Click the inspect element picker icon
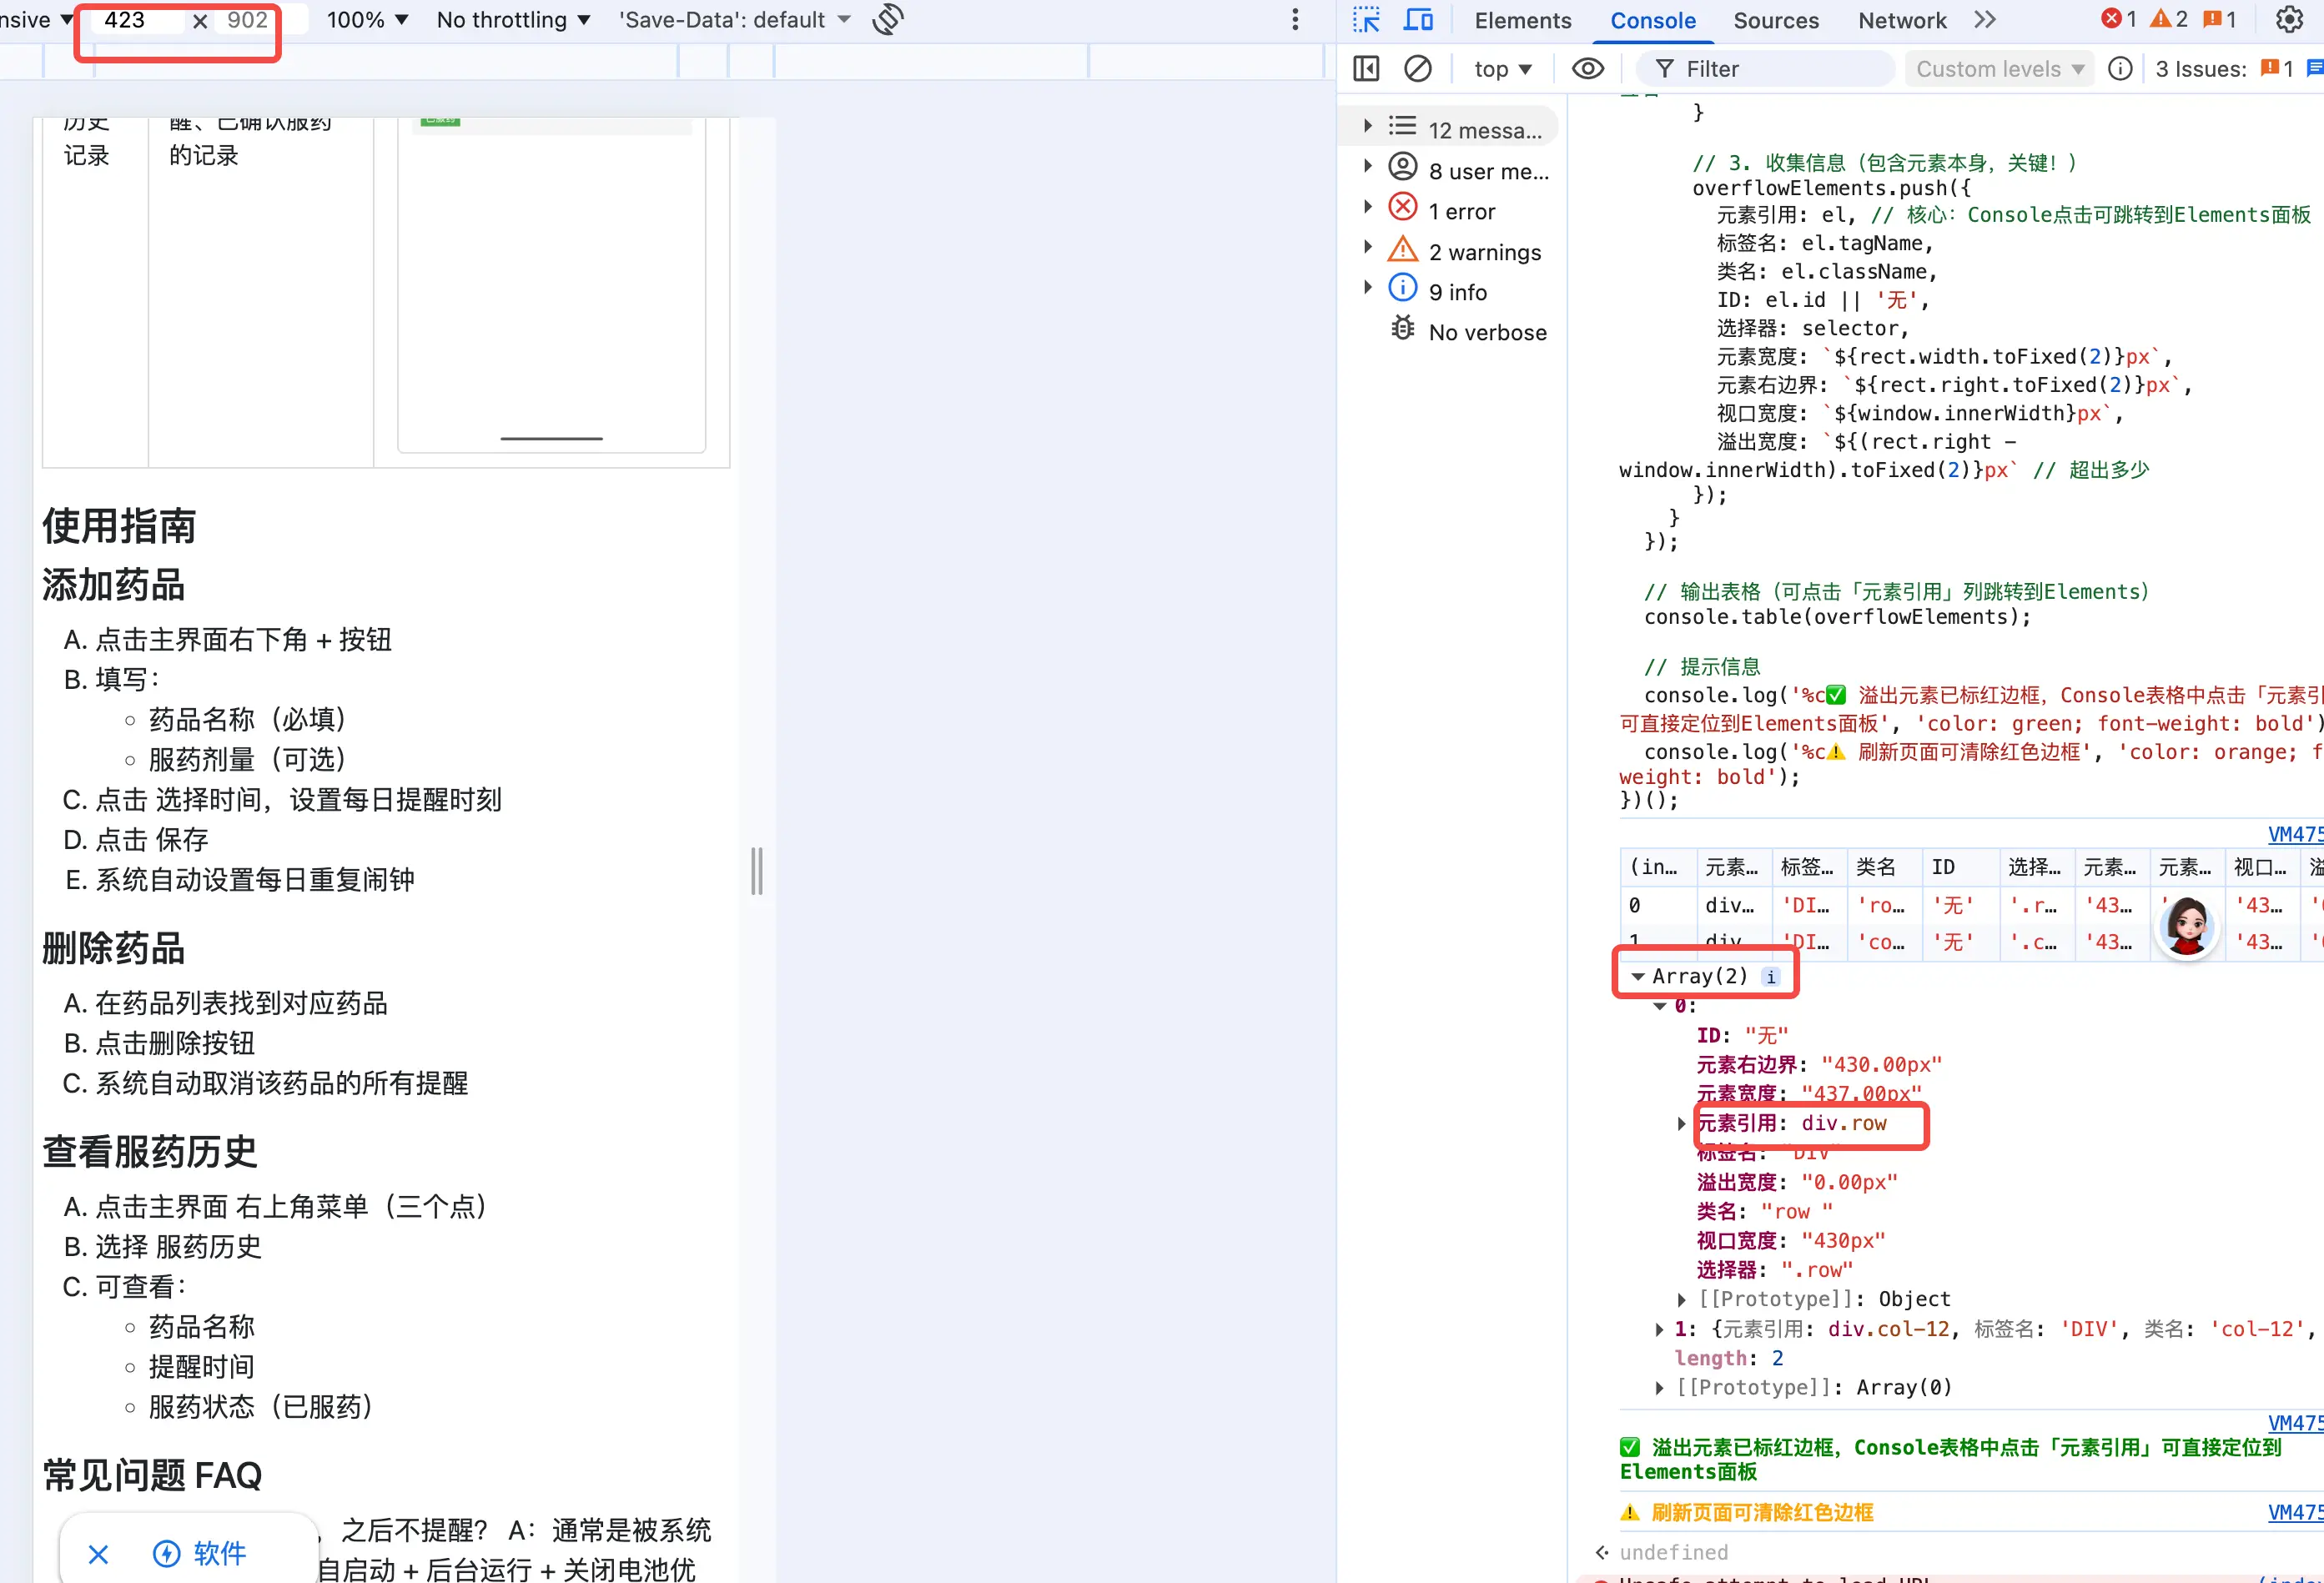 [x=1366, y=20]
